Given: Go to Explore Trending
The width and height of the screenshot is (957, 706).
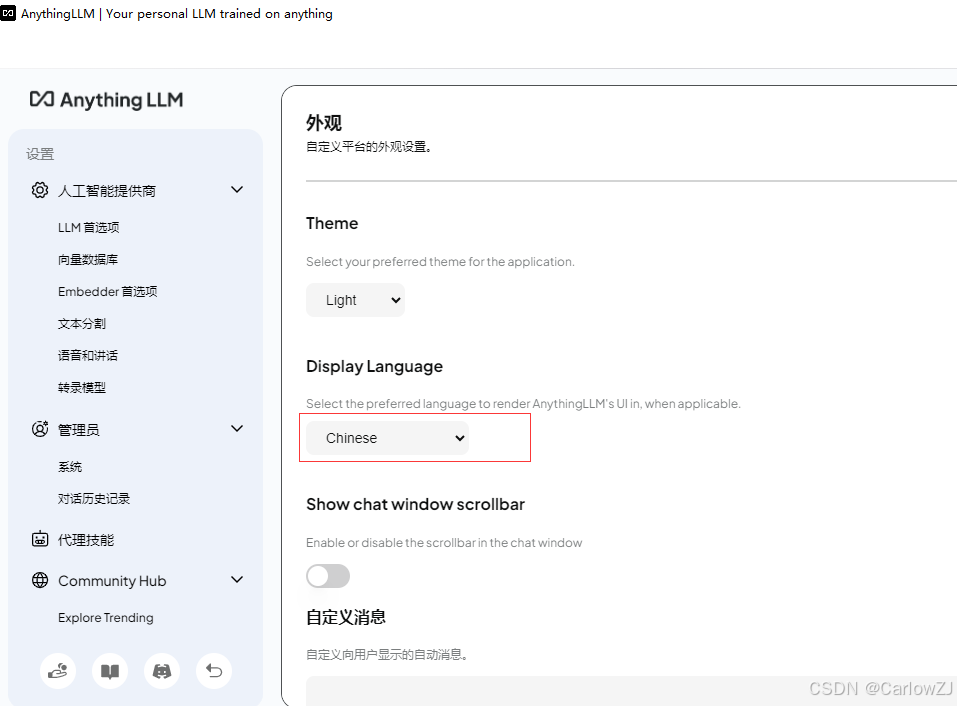Looking at the screenshot, I should [x=105, y=617].
